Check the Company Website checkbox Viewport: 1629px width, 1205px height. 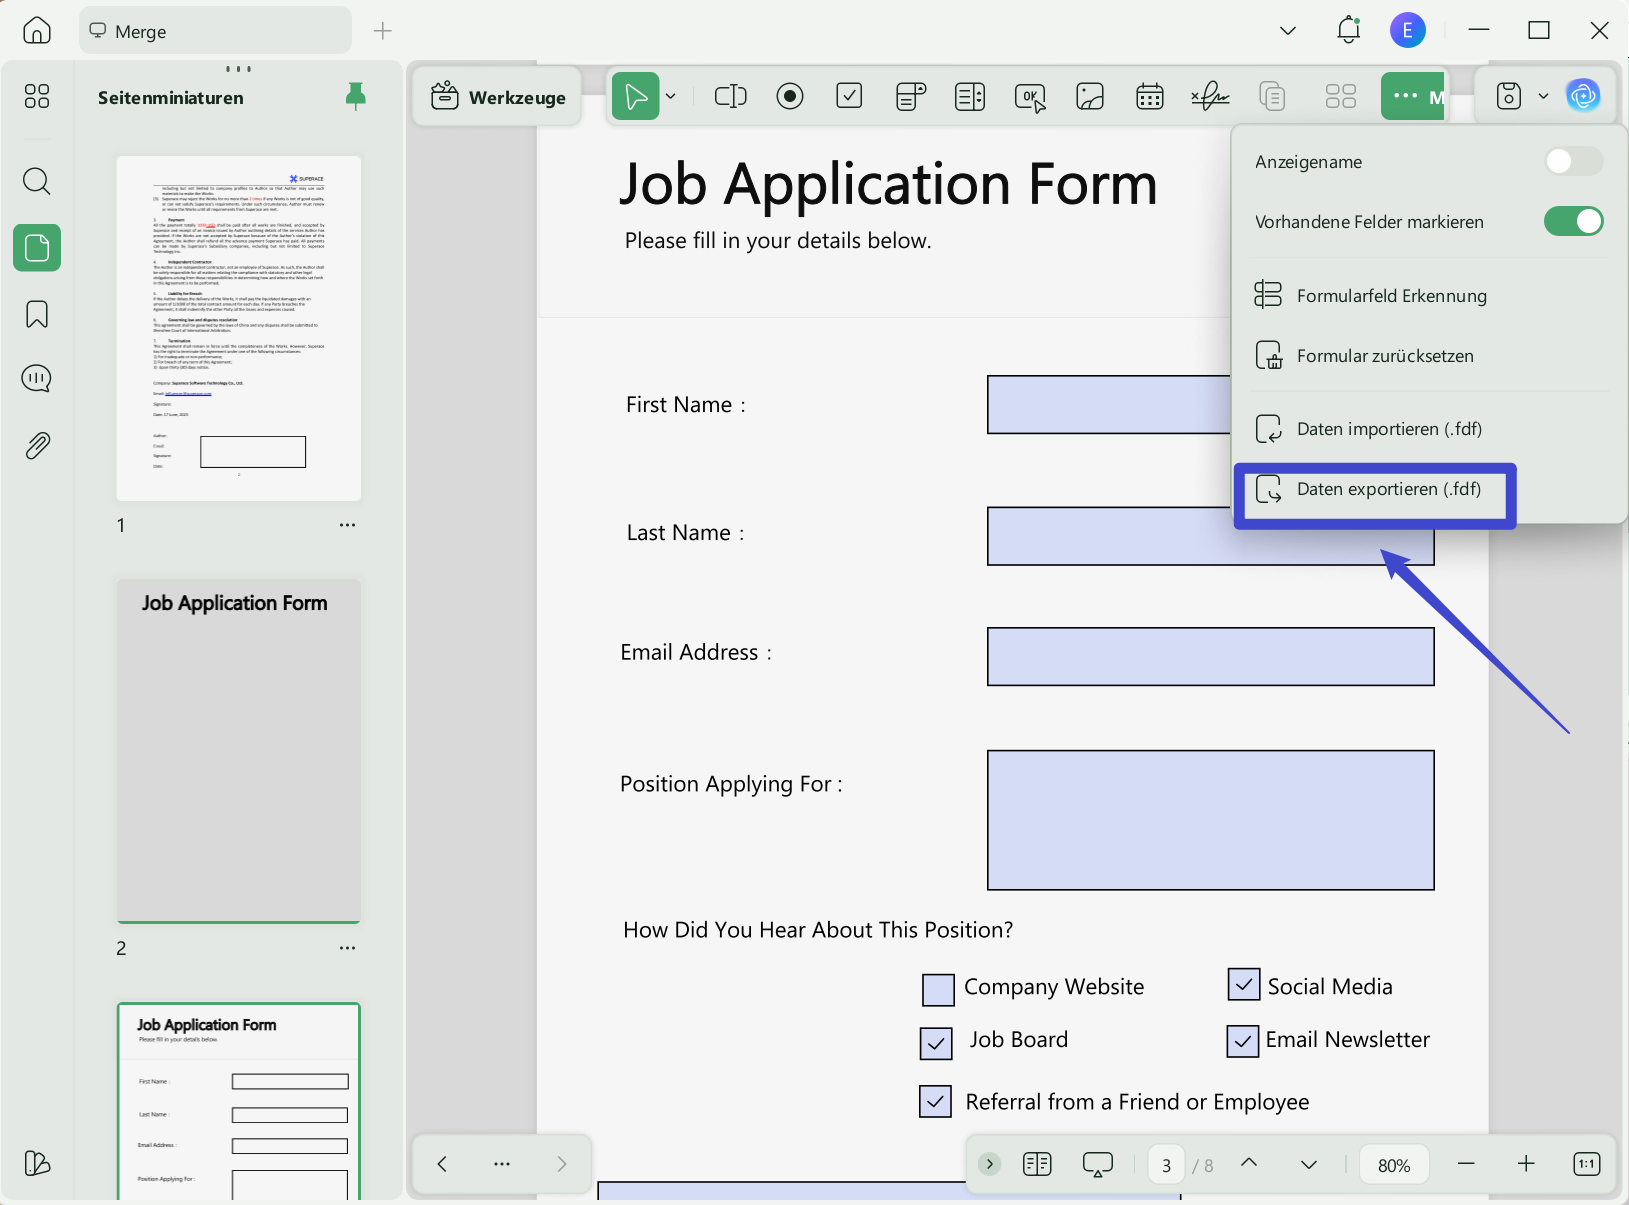tap(938, 990)
